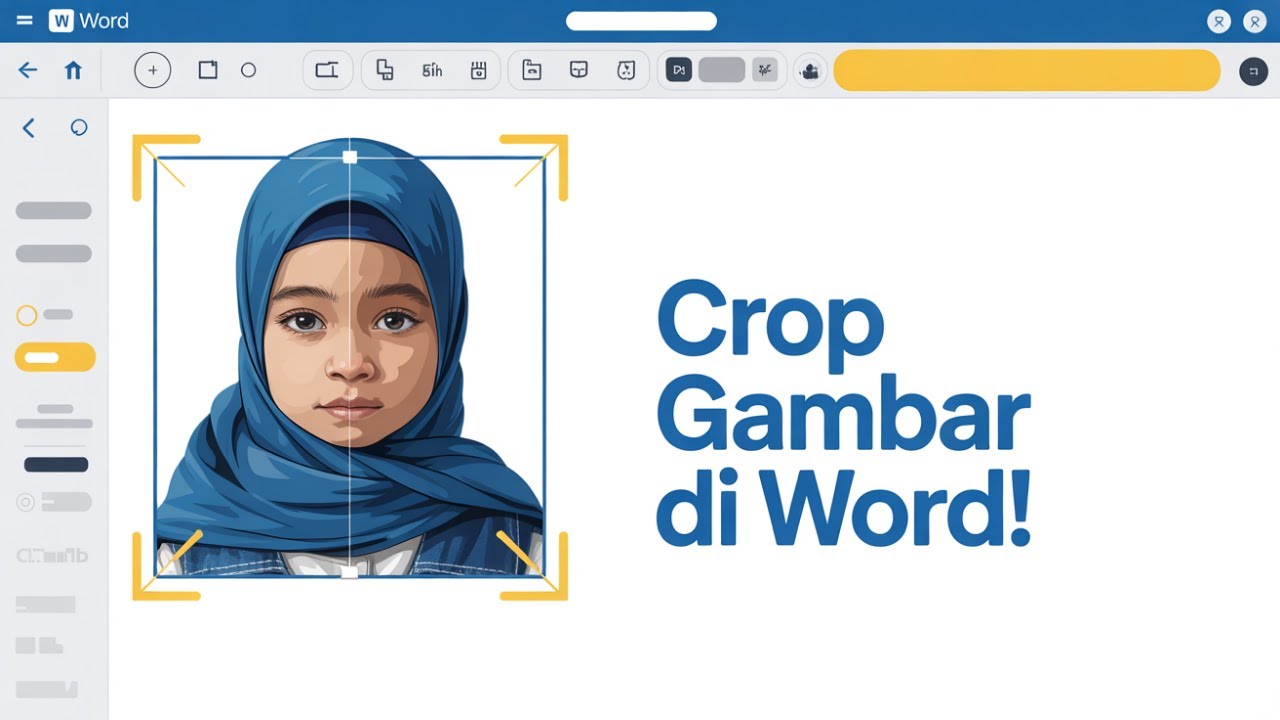1280x720 pixels.
Task: Click the circled plus add button
Action: point(153,70)
